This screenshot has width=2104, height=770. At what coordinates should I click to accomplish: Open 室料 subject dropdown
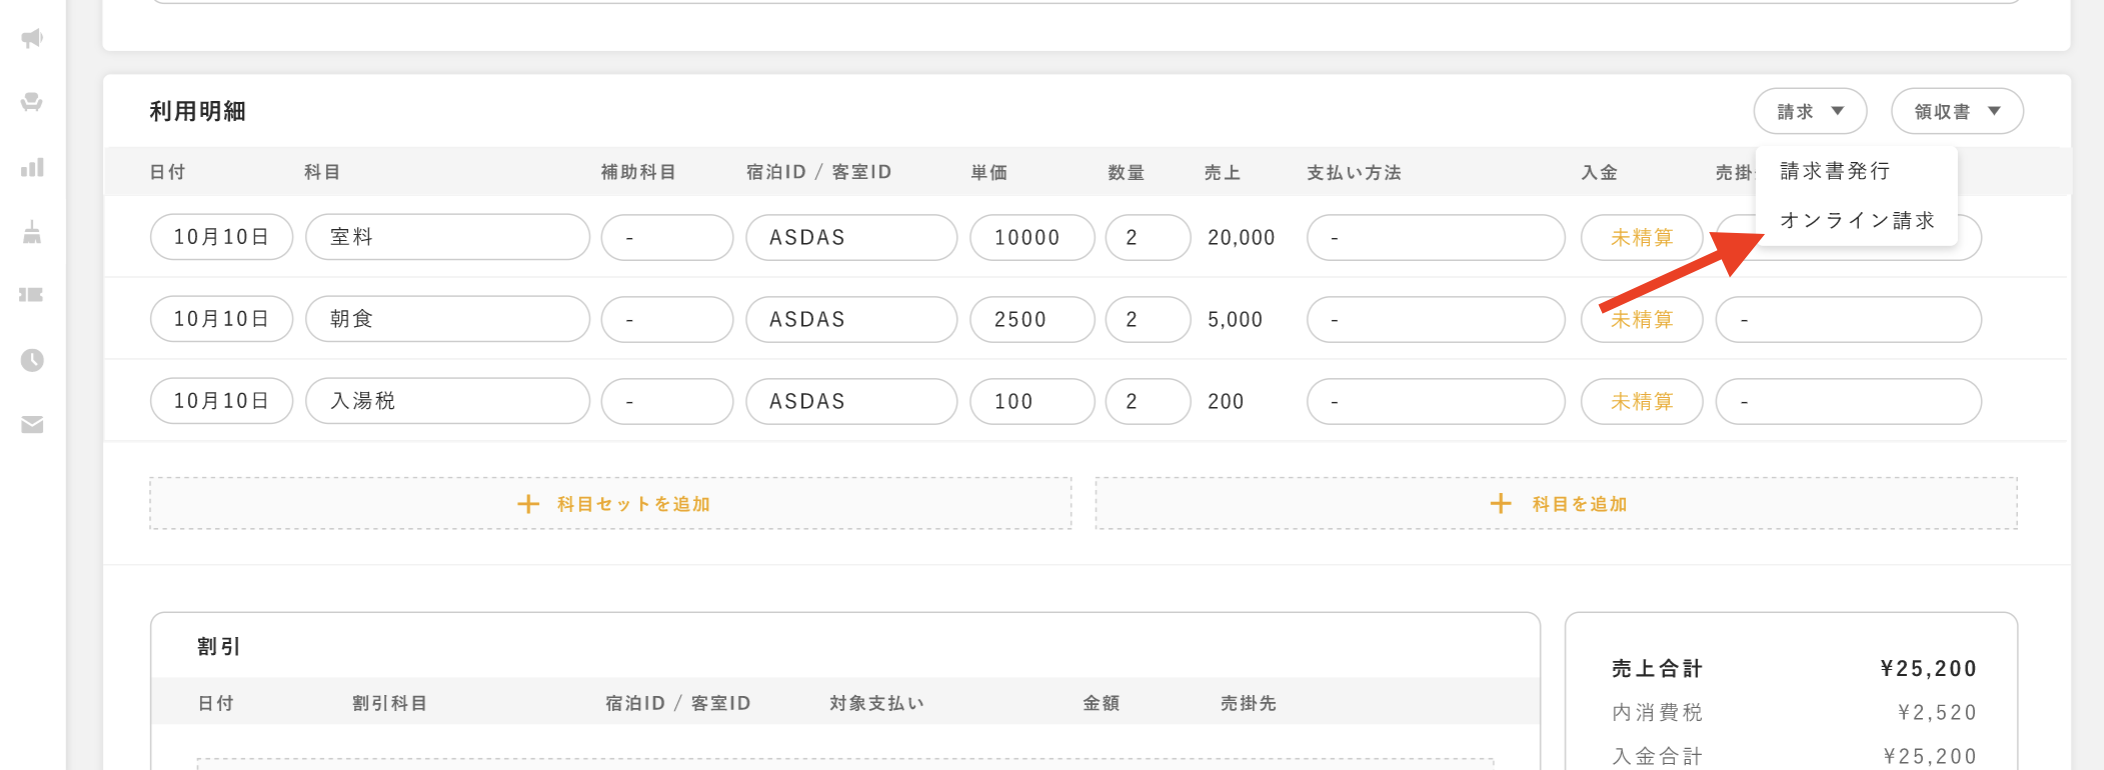(447, 237)
